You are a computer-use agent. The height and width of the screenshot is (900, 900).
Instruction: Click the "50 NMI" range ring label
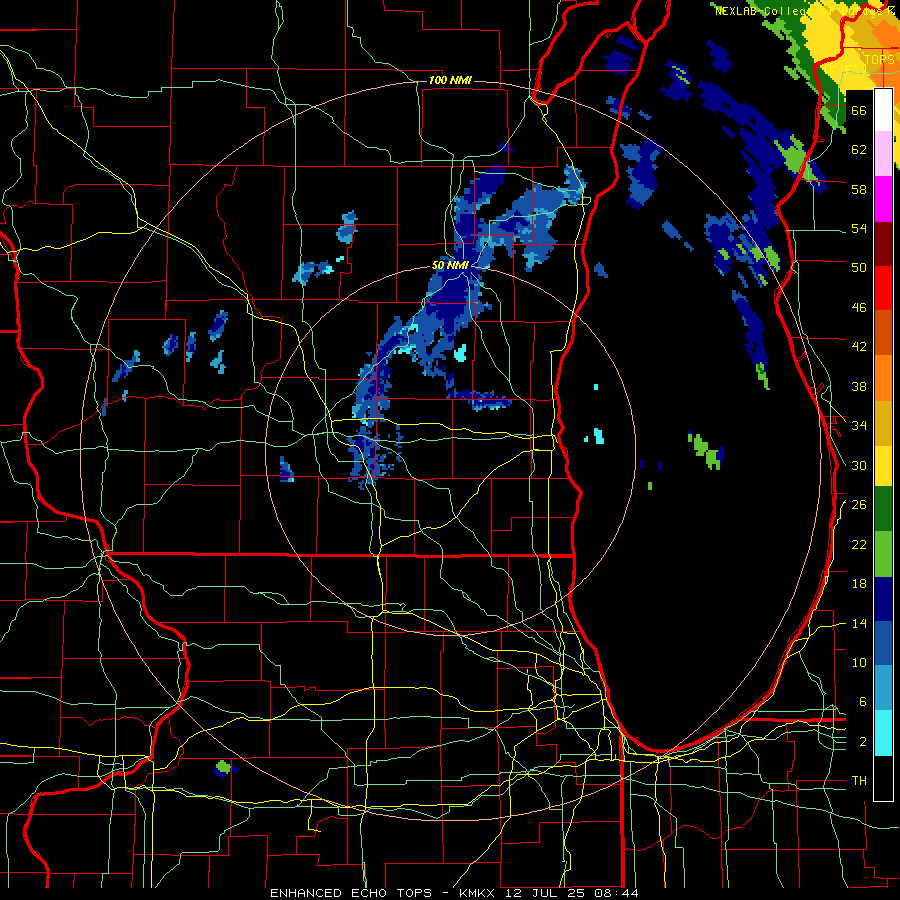[451, 265]
